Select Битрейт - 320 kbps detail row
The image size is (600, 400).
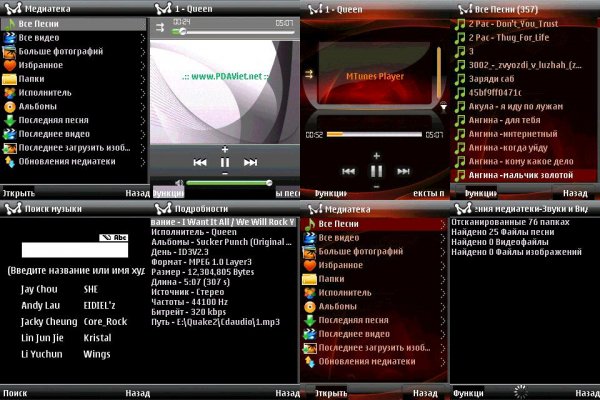(189, 312)
